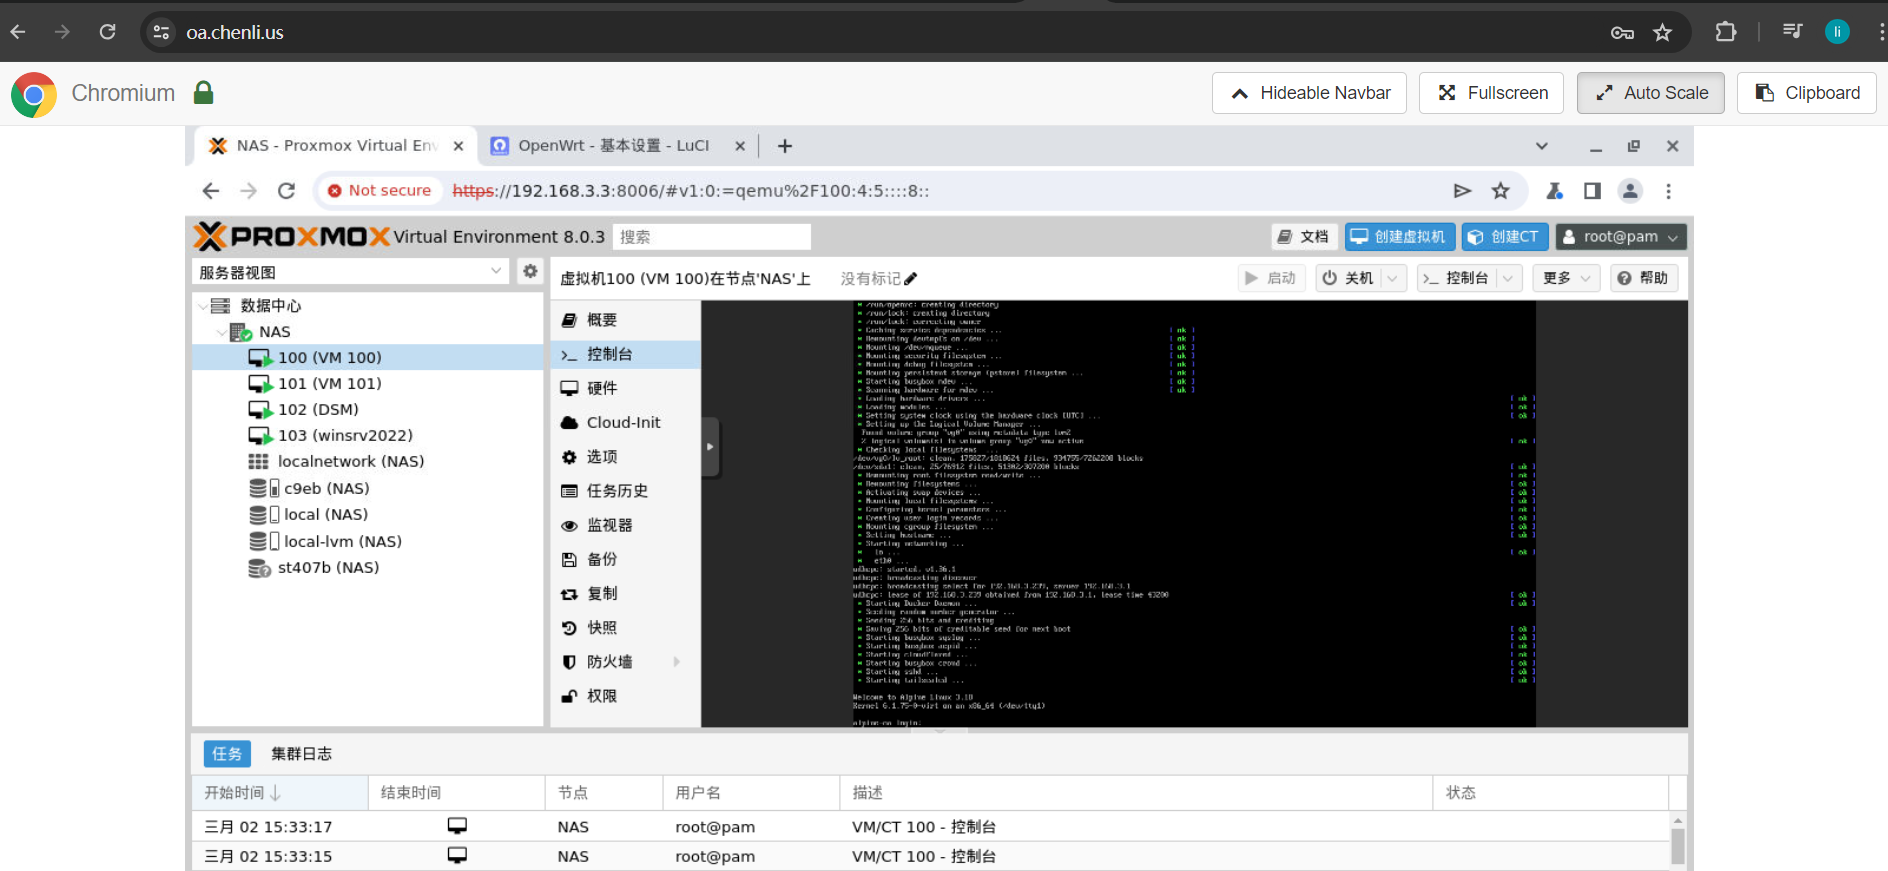Open a new tab in inner browser
Image resolution: width=1888 pixels, height=871 pixels.
tap(785, 146)
